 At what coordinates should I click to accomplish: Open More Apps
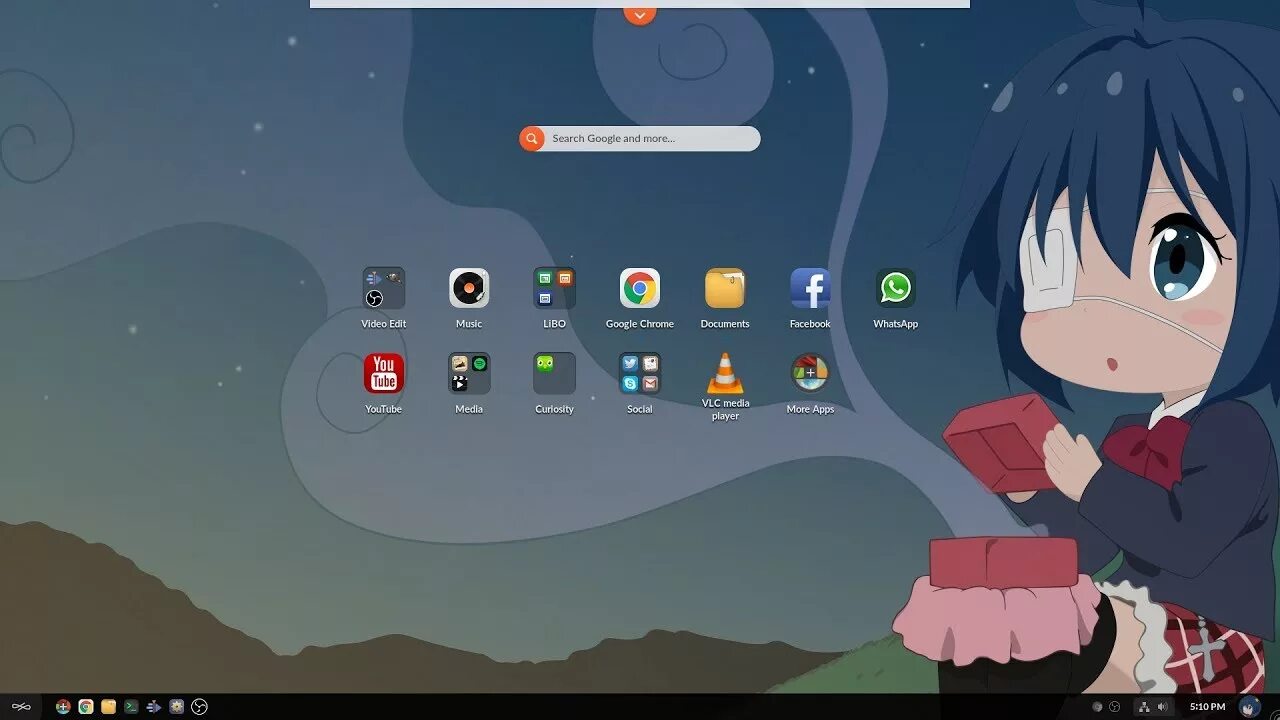pyautogui.click(x=810, y=373)
